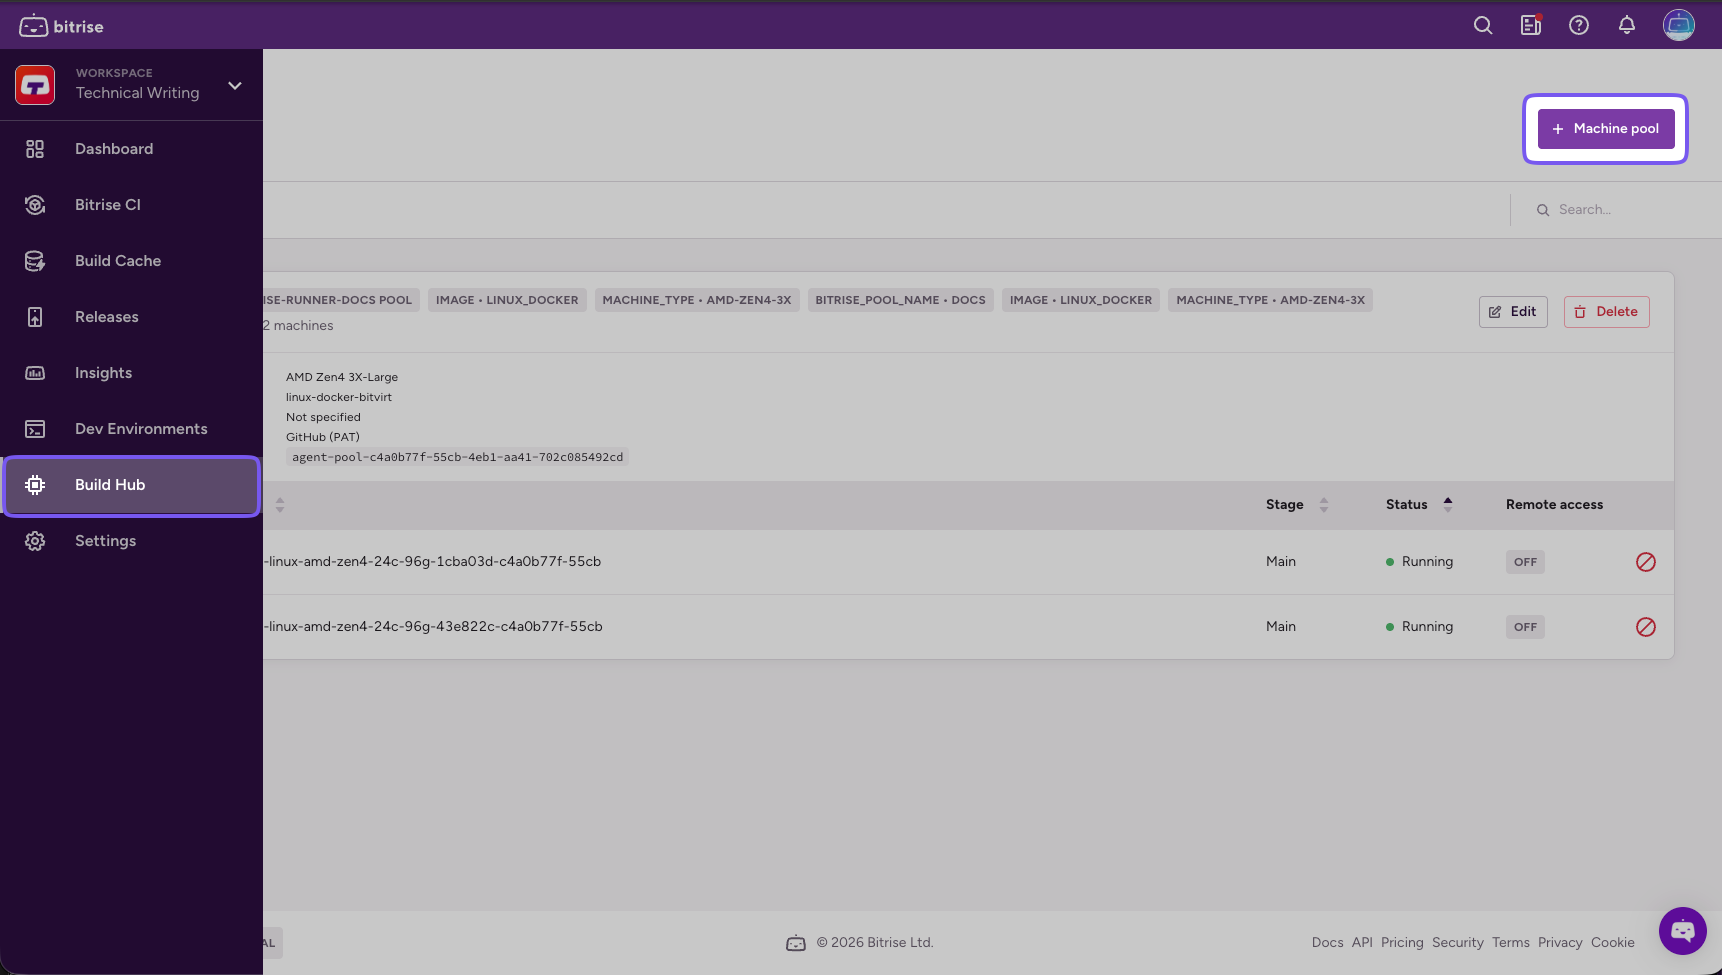Delete the docs machine pool
This screenshot has width=1722, height=975.
[x=1606, y=312]
